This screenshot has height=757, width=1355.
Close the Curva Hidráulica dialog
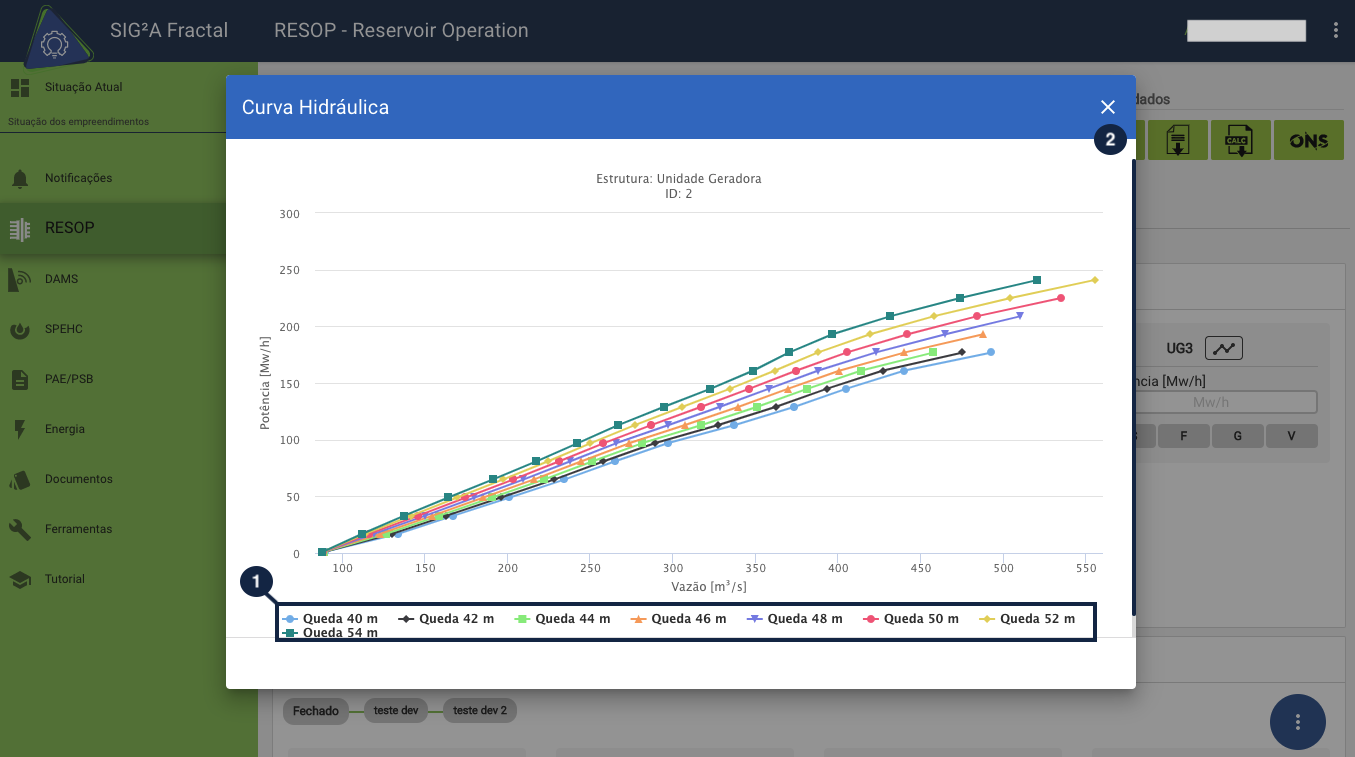(x=1107, y=107)
